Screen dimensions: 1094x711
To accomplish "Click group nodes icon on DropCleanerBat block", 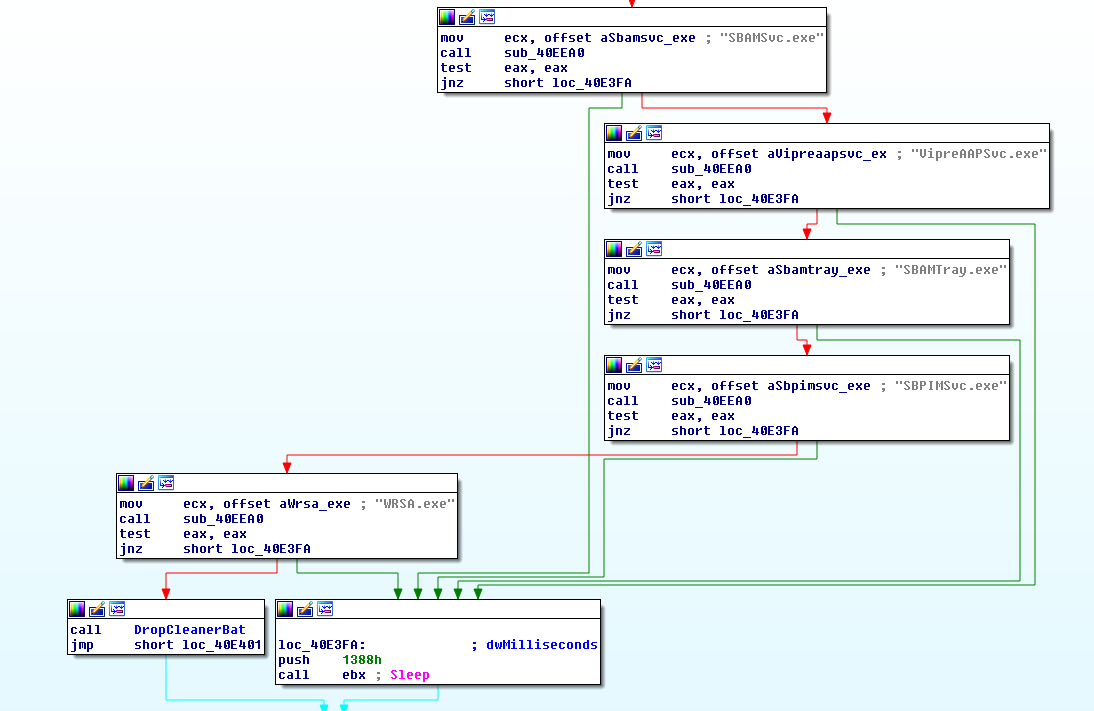I will 117,609.
